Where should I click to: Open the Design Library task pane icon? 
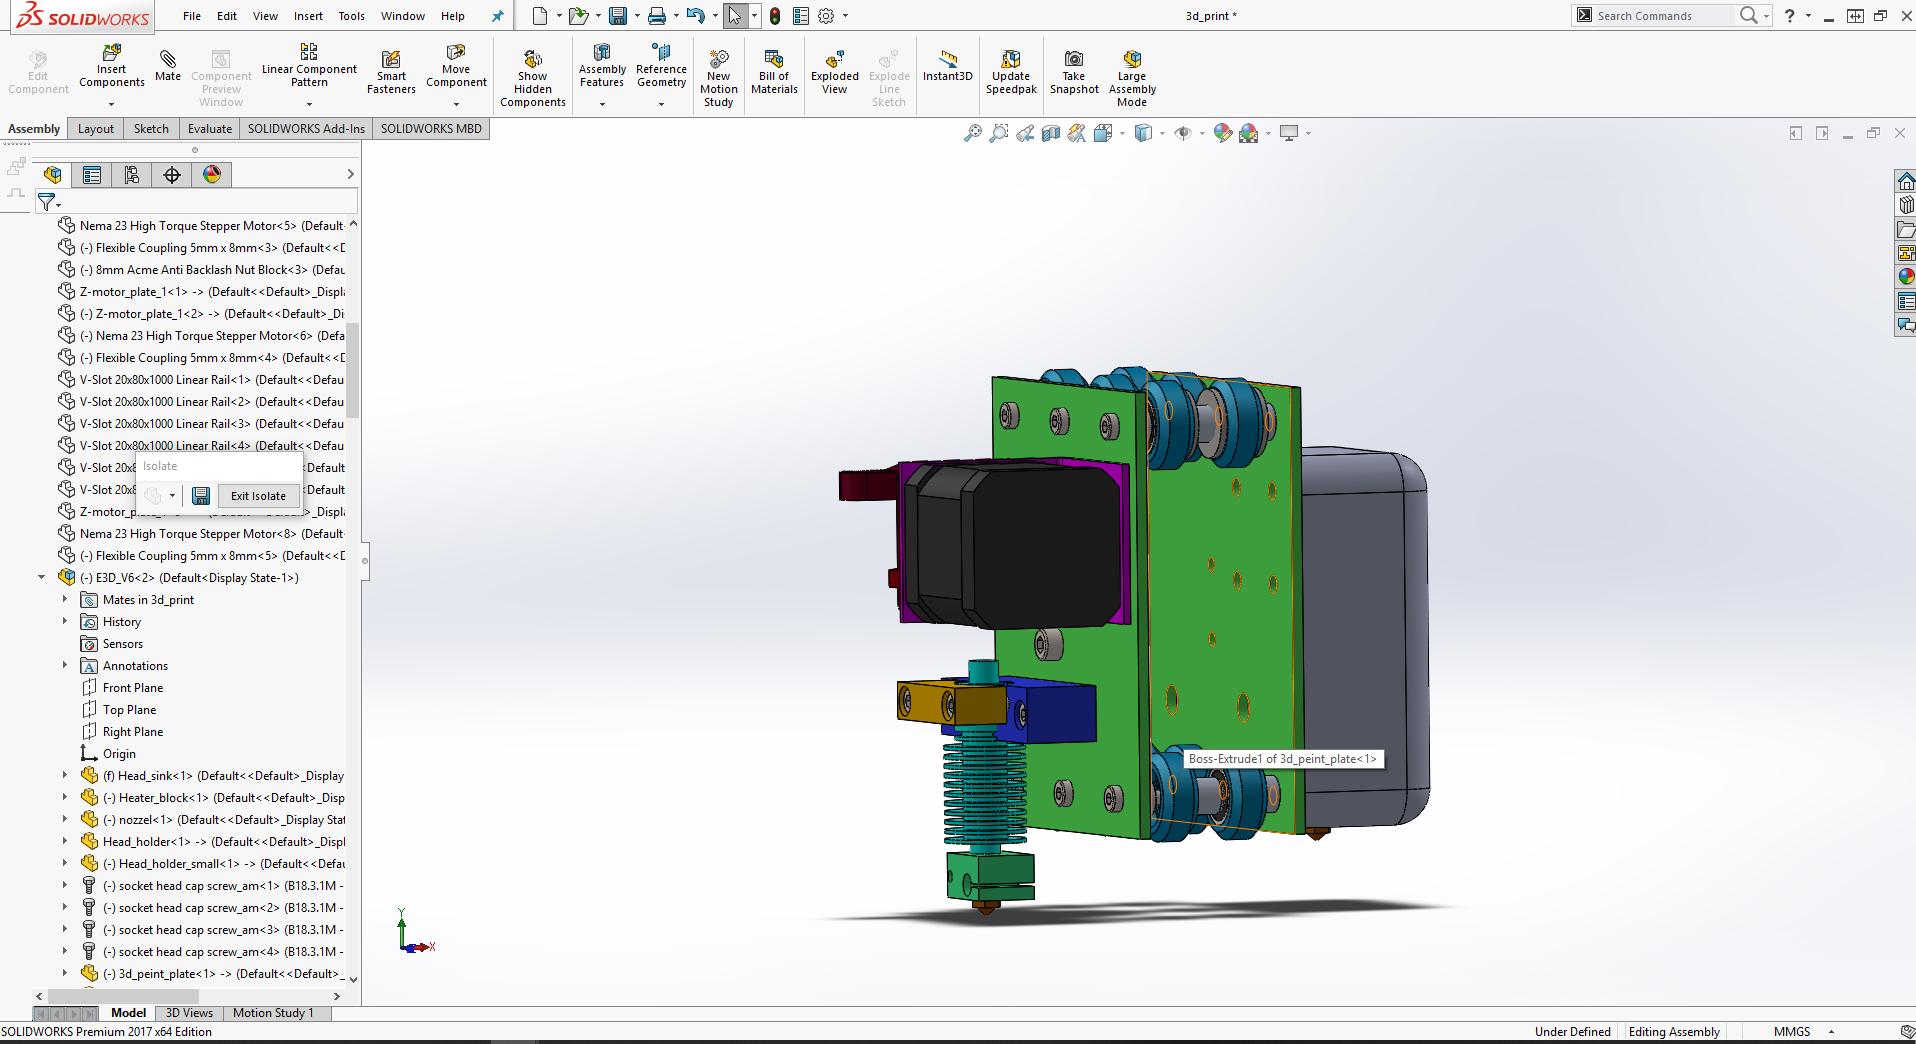pyautogui.click(x=1905, y=205)
